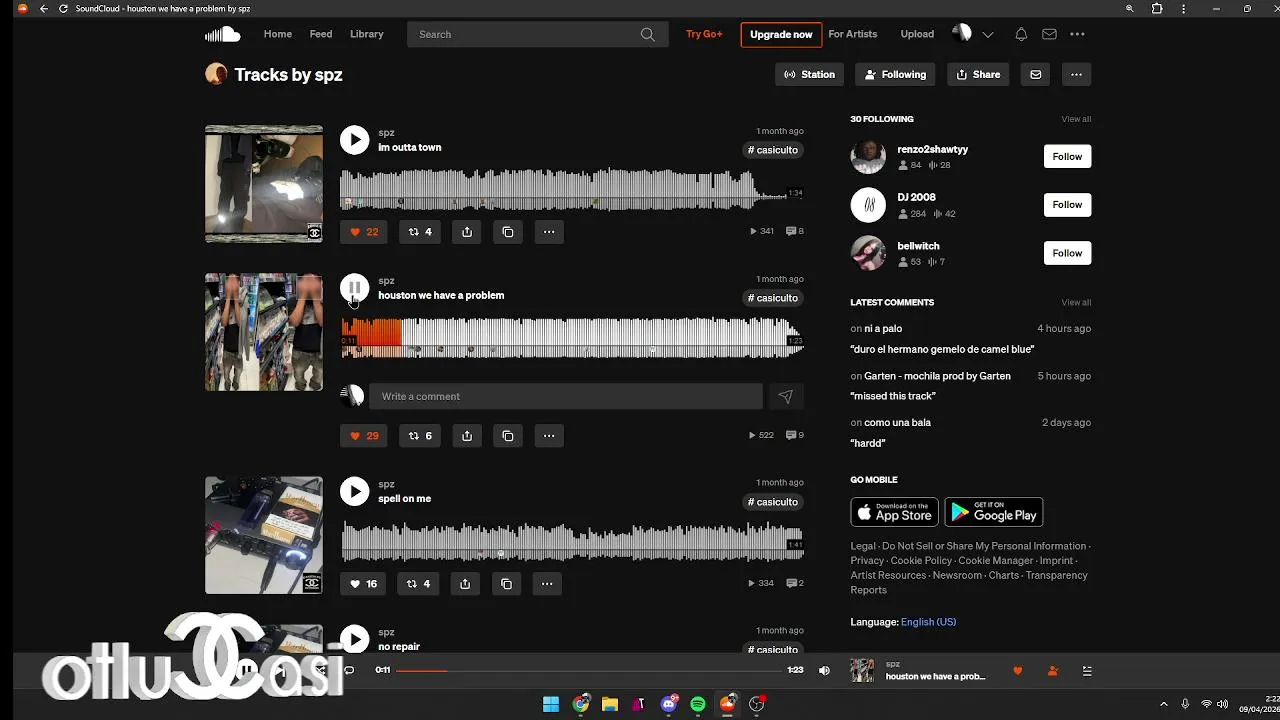Expand the profile dropdown chevron
Screen dimensions: 1280x720
pos(988,34)
